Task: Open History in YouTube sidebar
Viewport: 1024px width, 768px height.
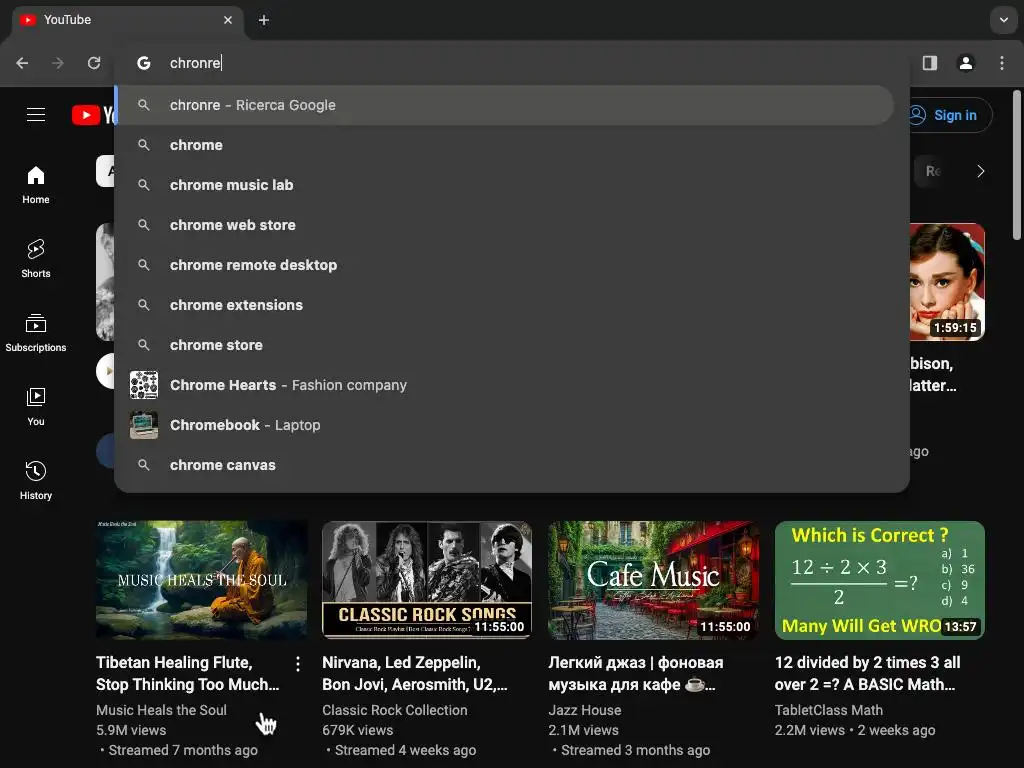Action: pos(36,480)
